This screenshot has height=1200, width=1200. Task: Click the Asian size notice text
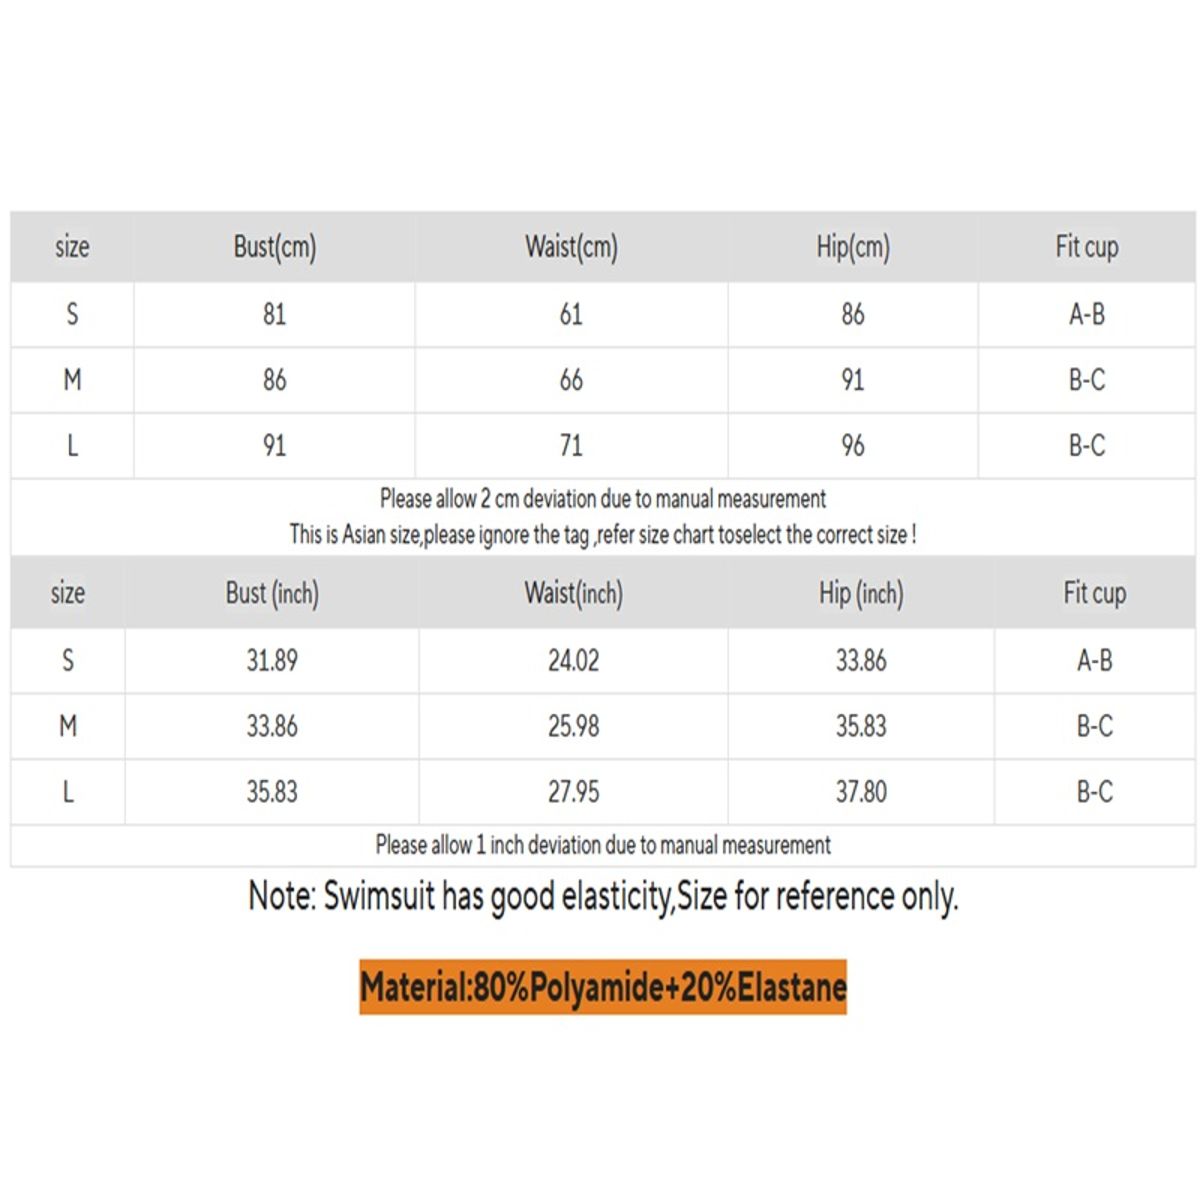coord(603,535)
